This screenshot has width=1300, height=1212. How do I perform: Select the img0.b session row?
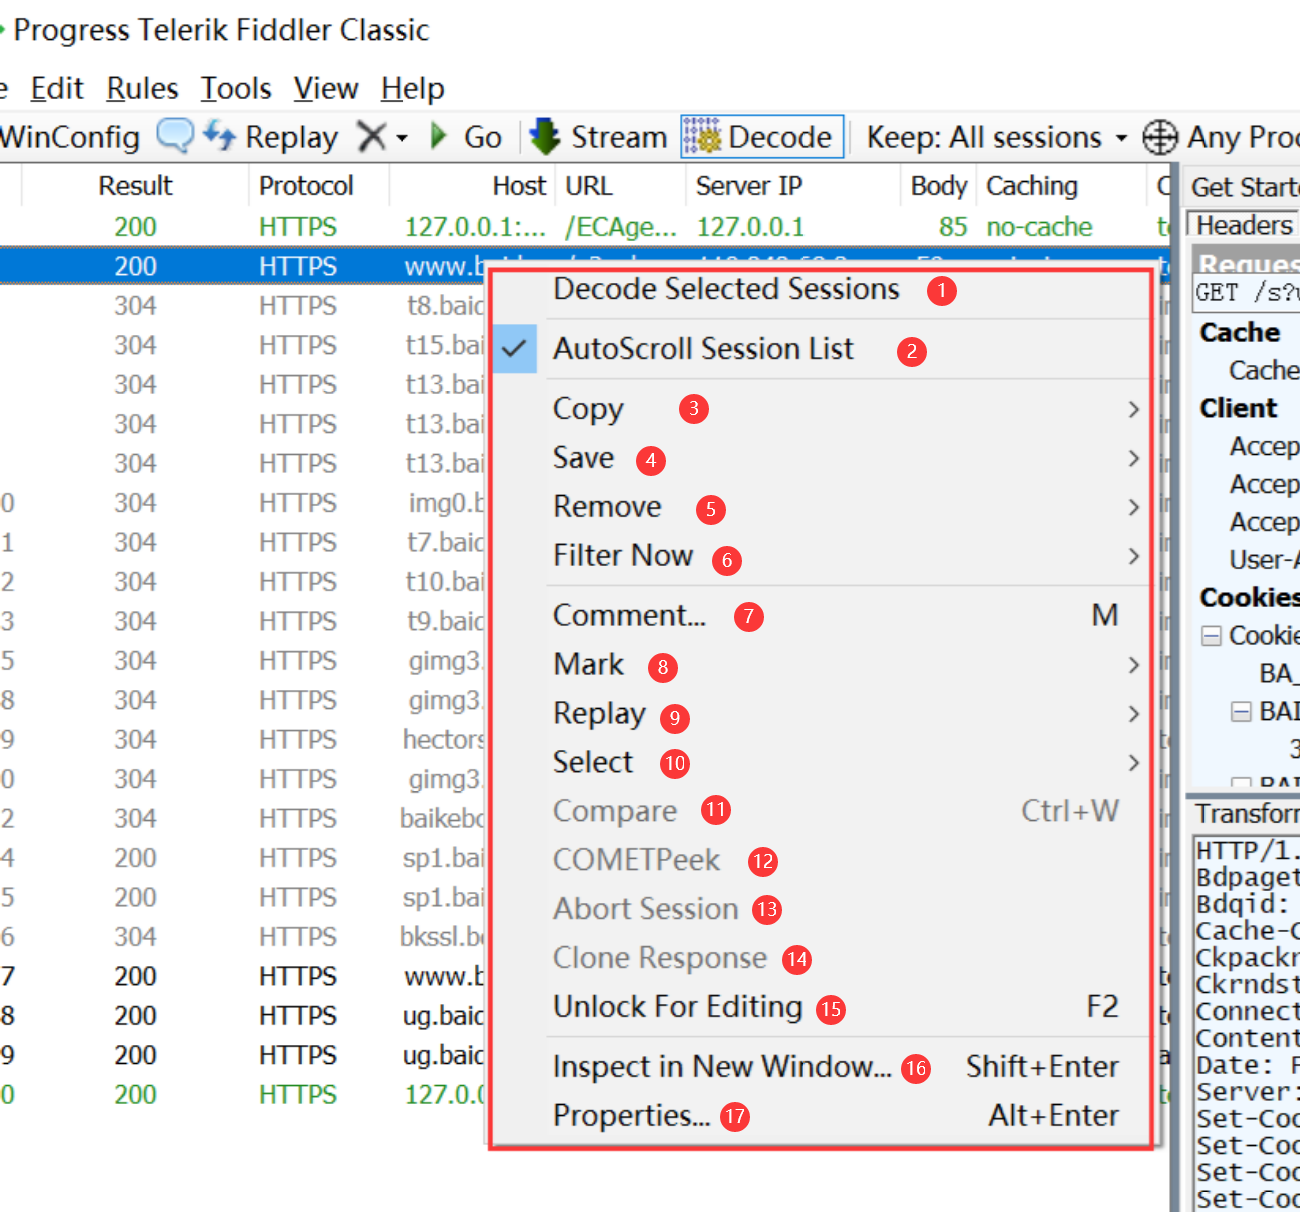point(243,503)
